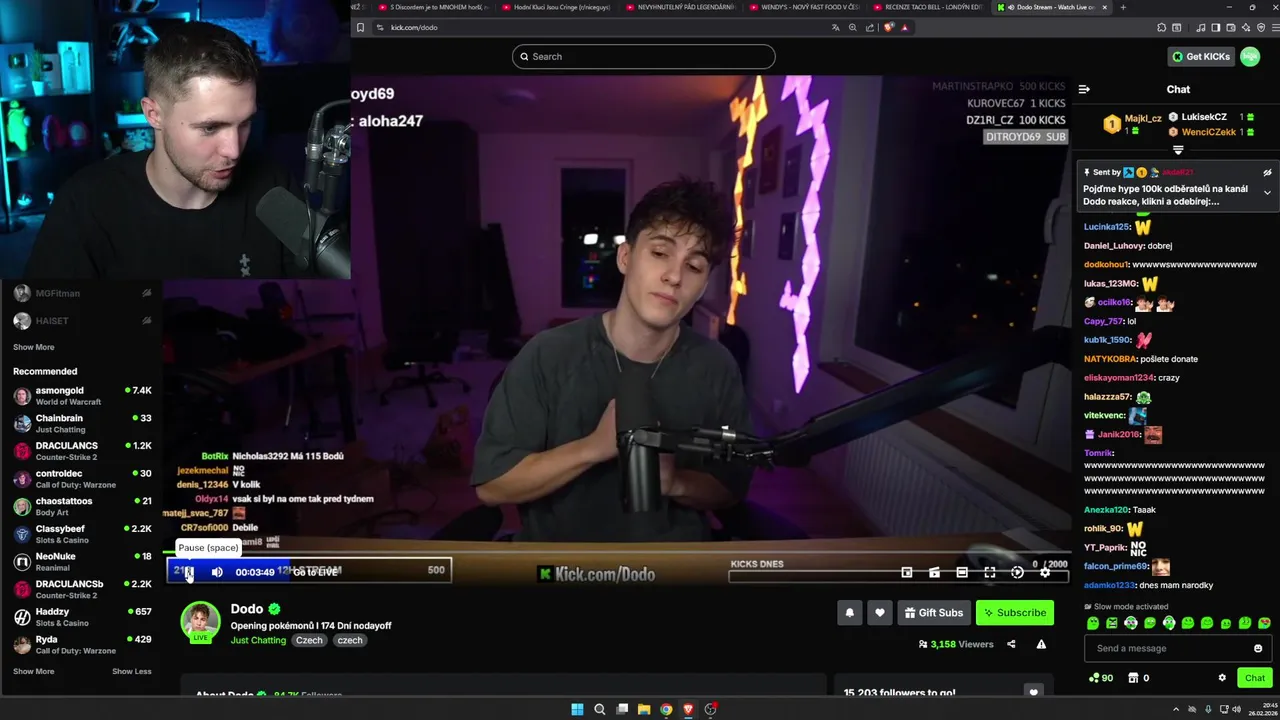The height and width of the screenshot is (720, 1280).
Task: Click the first Czech language tag
Action: (309, 640)
